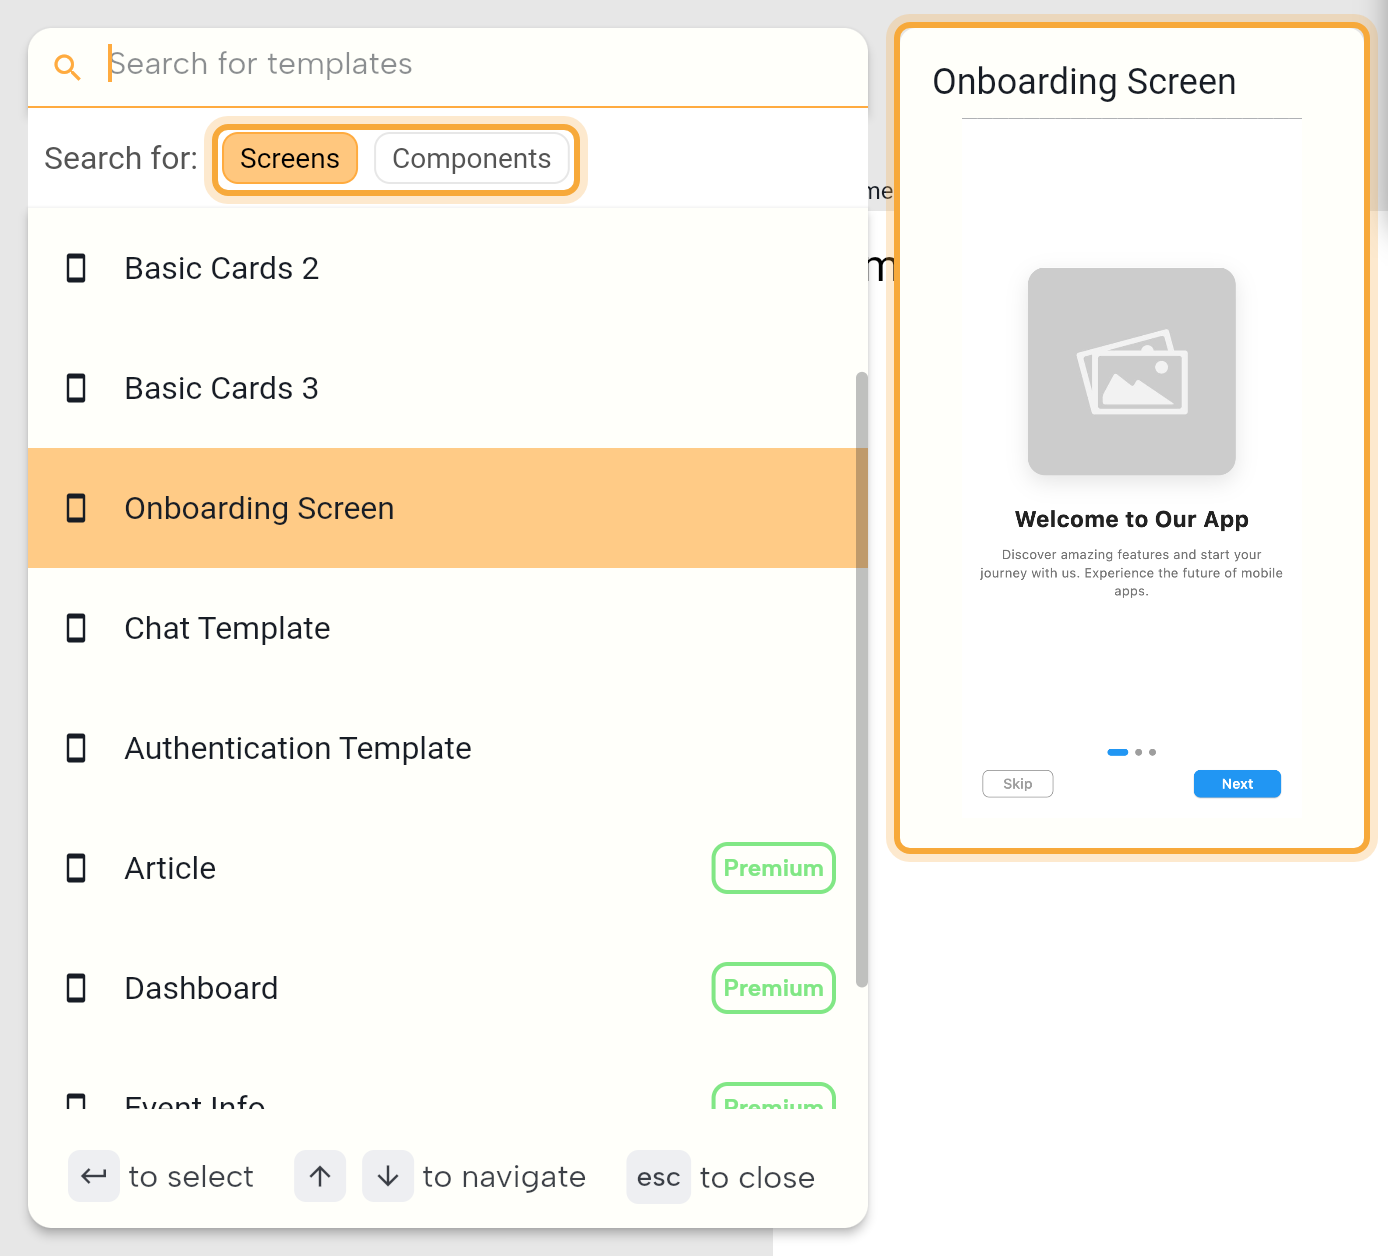Click the phone icon beside Chat Template

(x=76, y=628)
